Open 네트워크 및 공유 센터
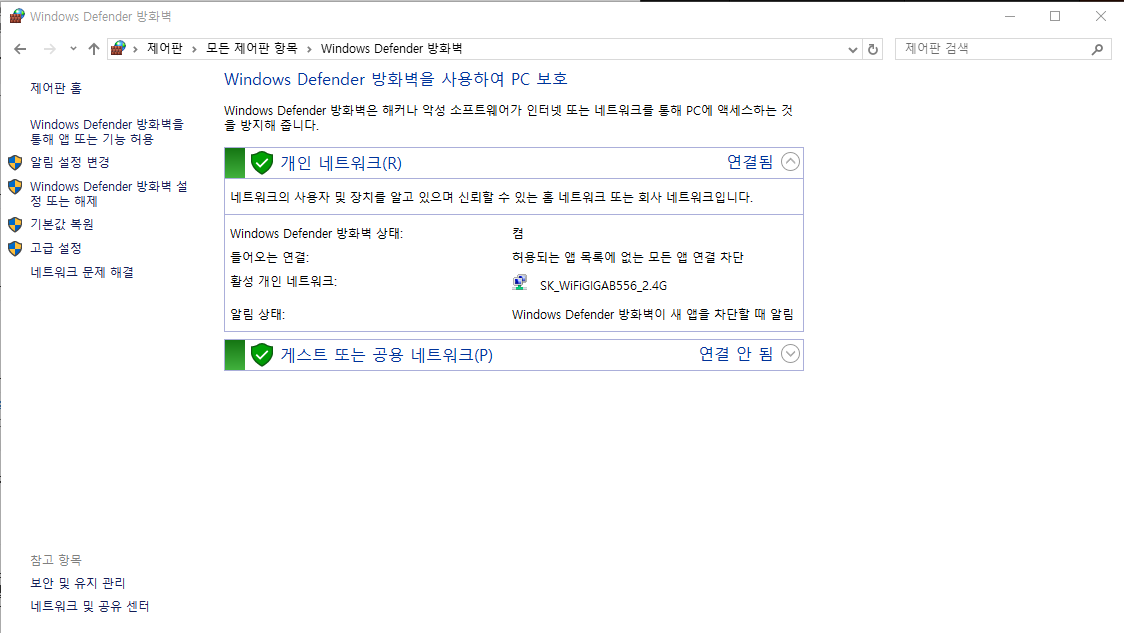Image resolution: width=1124 pixels, height=633 pixels. point(89,605)
